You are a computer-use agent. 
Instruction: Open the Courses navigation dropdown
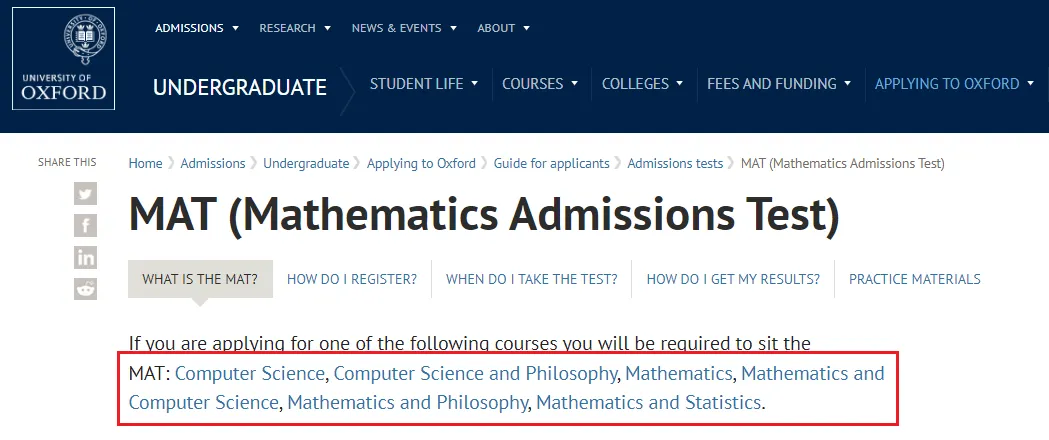pos(540,84)
